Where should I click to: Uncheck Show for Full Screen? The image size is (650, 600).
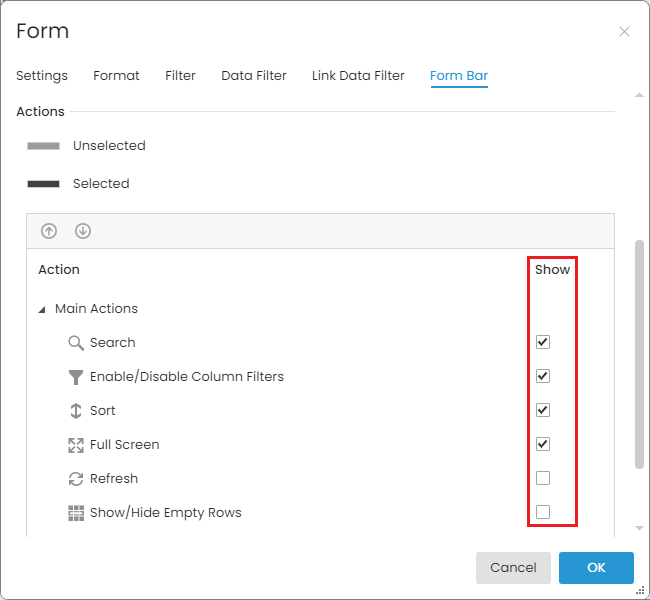point(543,444)
